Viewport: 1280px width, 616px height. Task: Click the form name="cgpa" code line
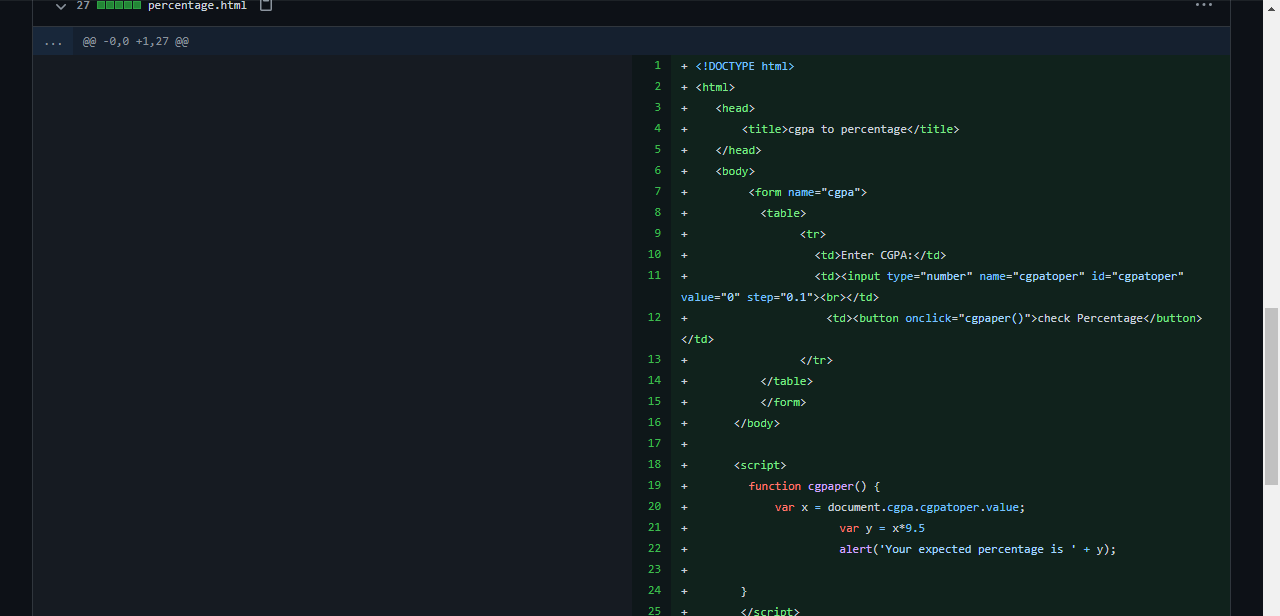807,192
